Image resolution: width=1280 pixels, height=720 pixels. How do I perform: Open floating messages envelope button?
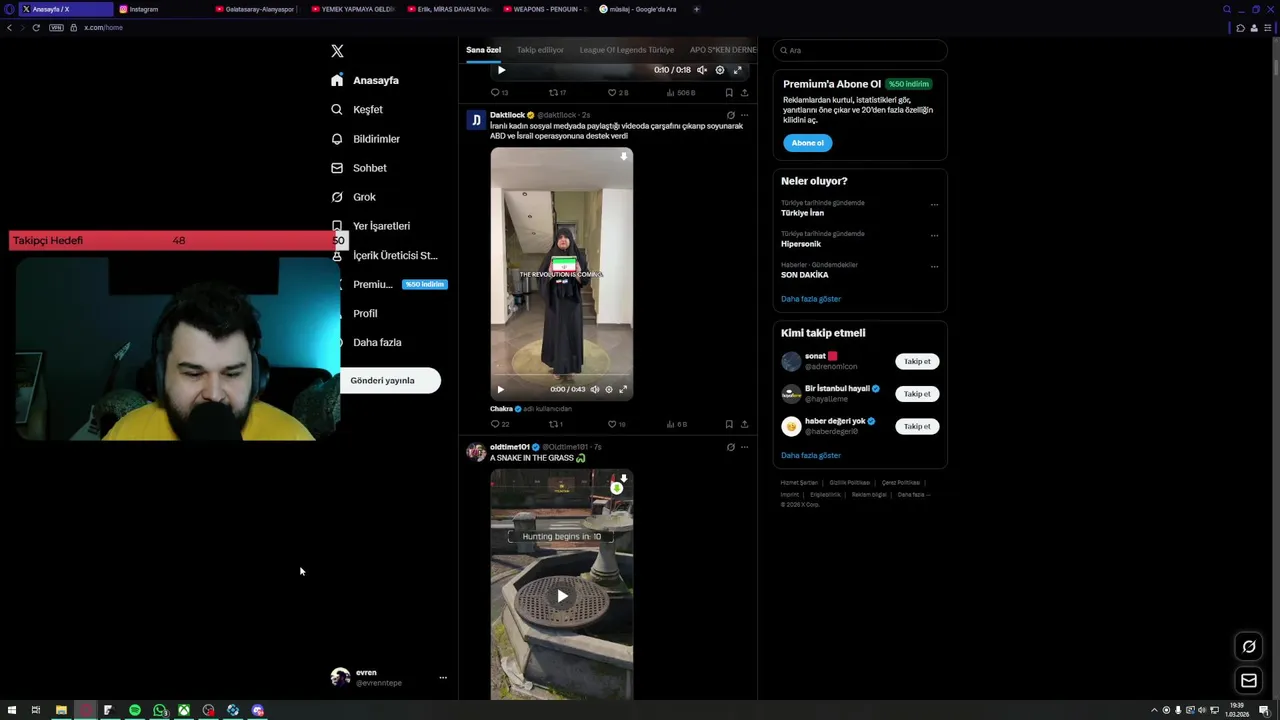pyautogui.click(x=1249, y=681)
